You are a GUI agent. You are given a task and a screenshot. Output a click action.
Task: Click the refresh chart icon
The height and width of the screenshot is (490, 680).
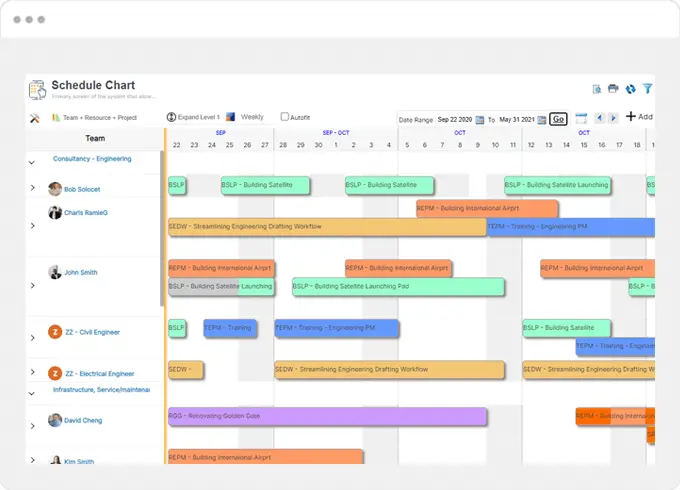(x=630, y=89)
